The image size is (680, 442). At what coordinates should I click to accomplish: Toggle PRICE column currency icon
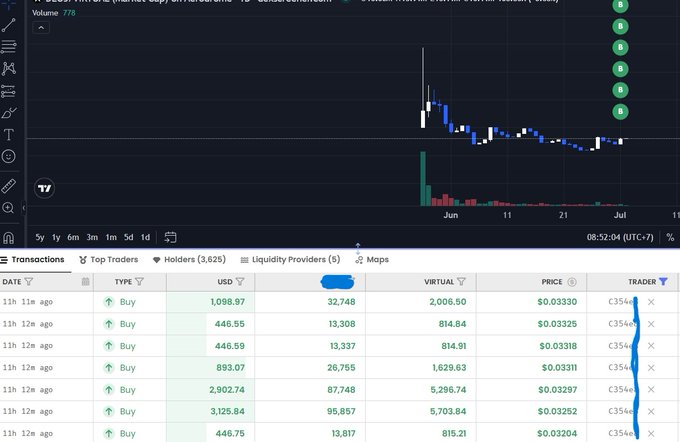(572, 282)
